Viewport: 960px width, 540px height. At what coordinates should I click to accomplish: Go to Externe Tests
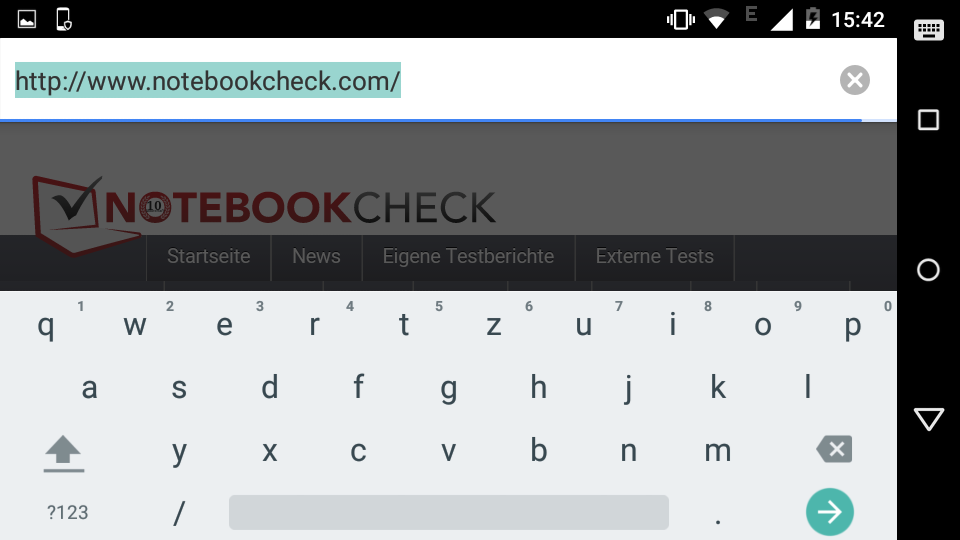pyautogui.click(x=654, y=256)
